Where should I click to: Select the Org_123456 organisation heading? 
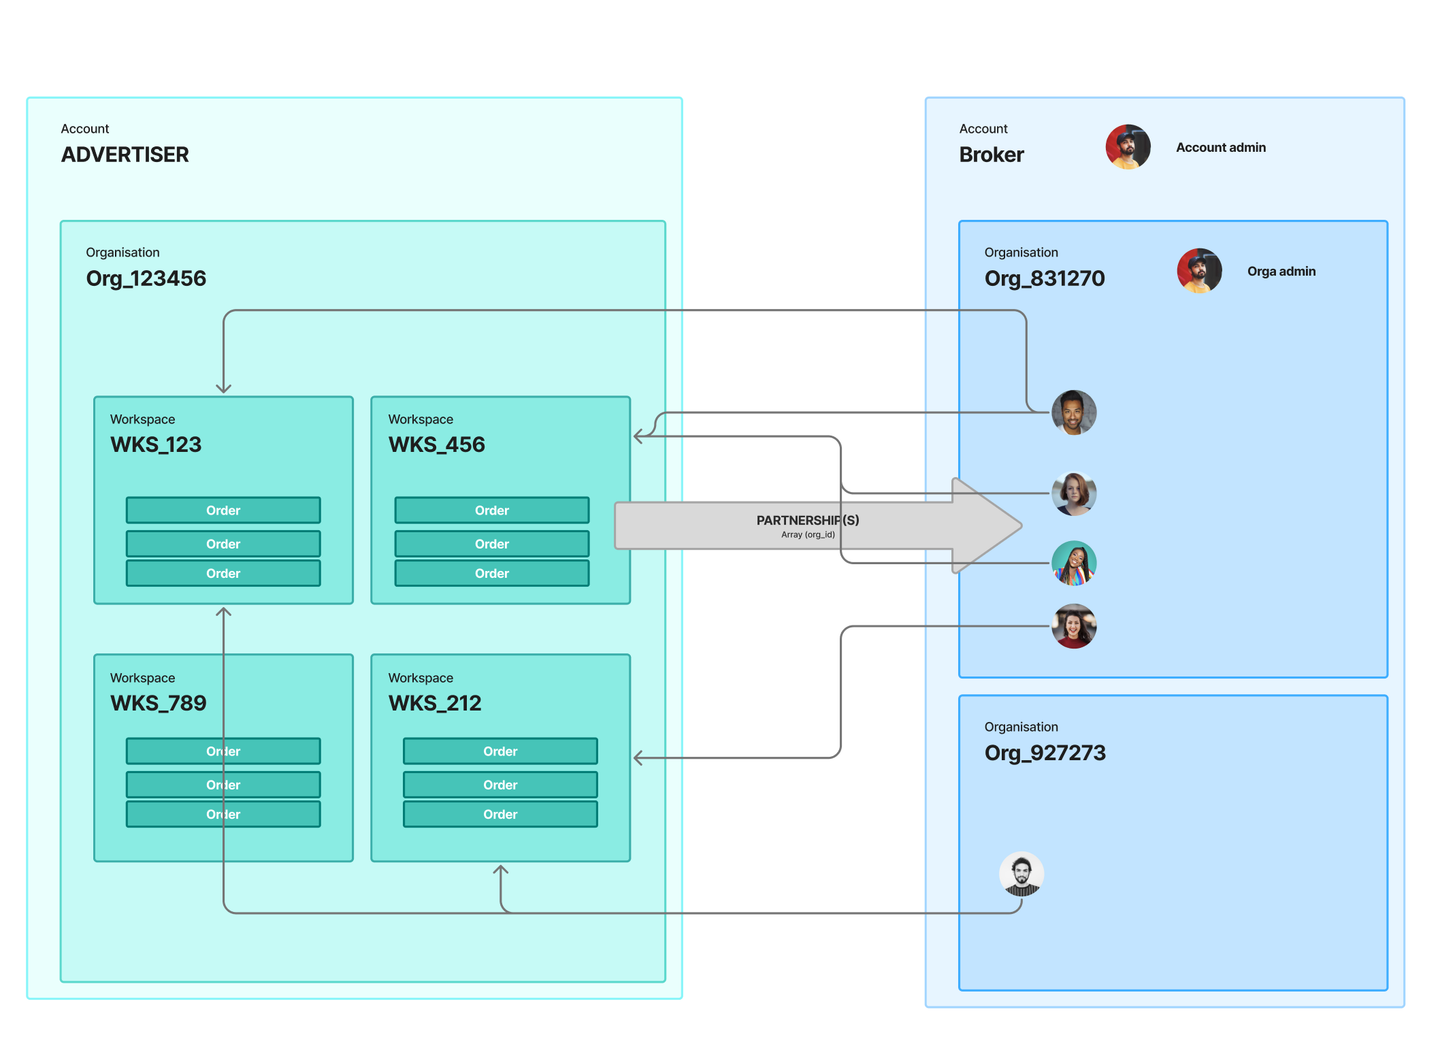[x=146, y=279]
